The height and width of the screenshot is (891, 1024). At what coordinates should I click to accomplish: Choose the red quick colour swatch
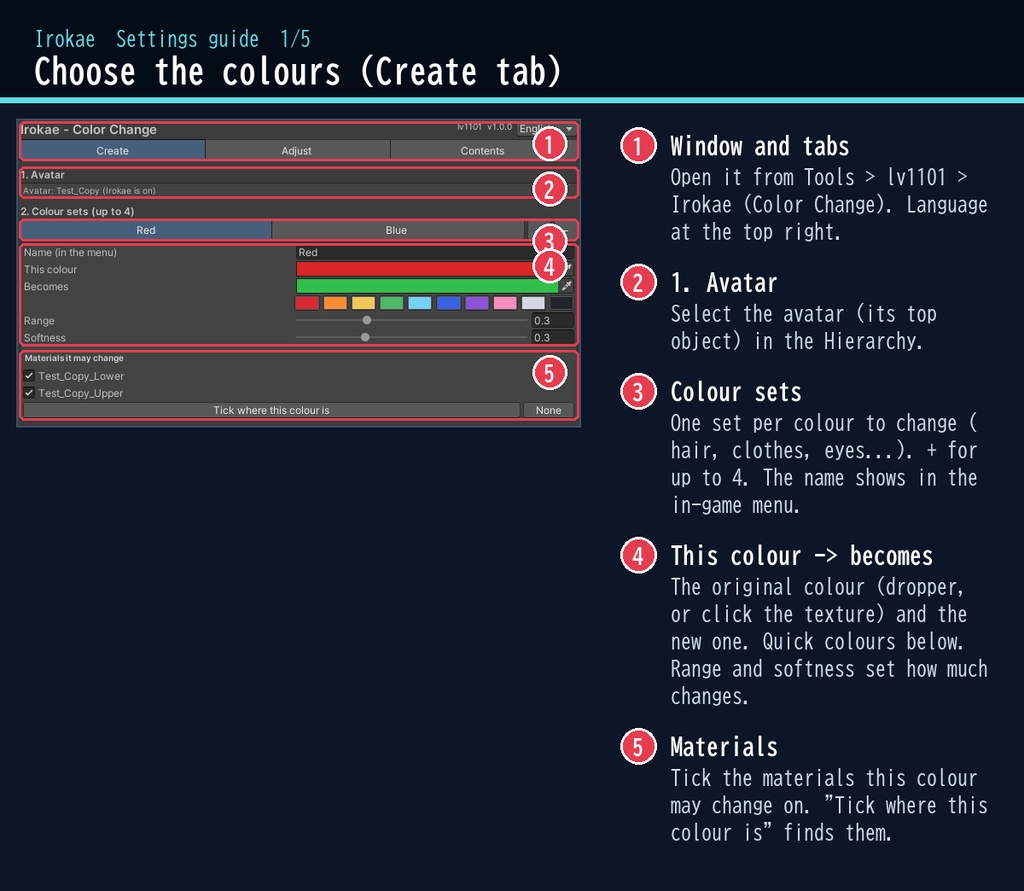[x=307, y=303]
